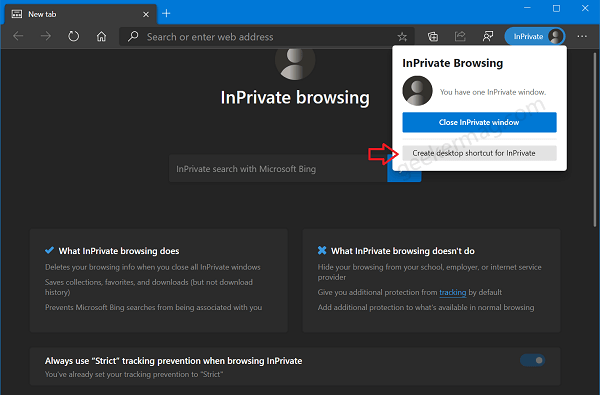Image resolution: width=600 pixels, height=395 pixels.
Task: Click the 'What InPrivate browsing does' heading
Action: click(119, 251)
